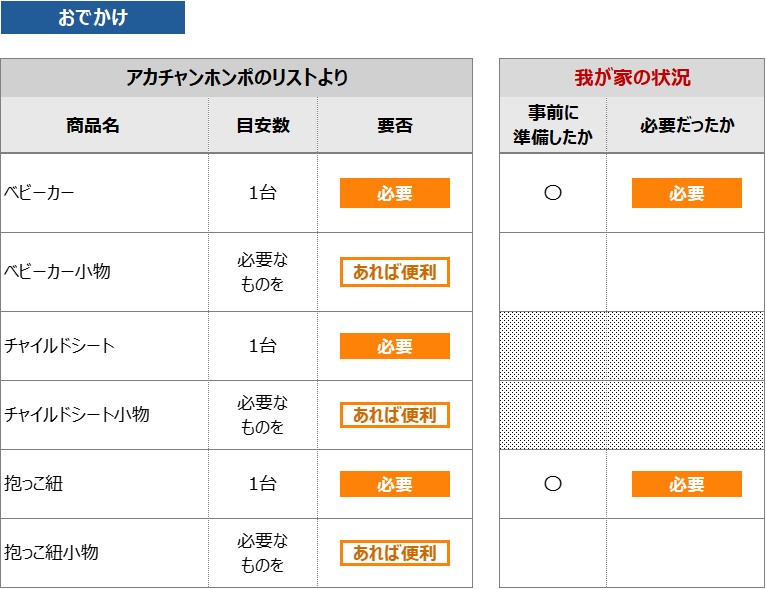Click the shaded cell beside チャイルドシート row
Screen dimensions: 766x589
(632, 346)
